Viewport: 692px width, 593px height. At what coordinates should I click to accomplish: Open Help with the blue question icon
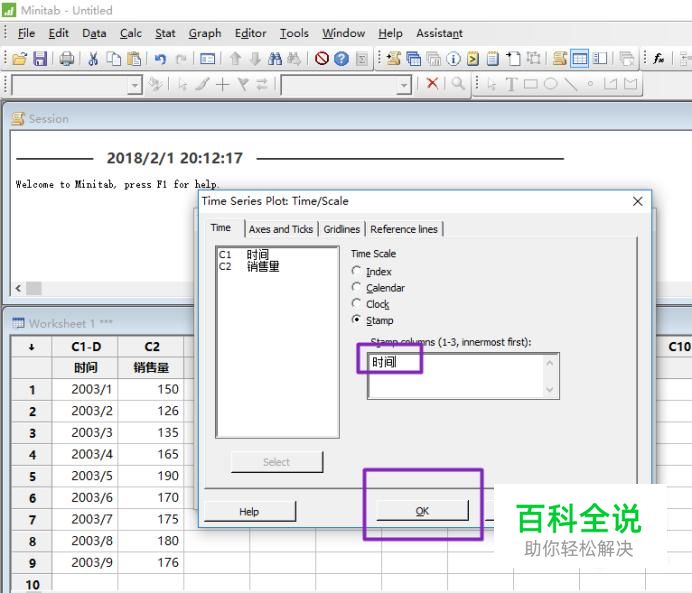point(341,59)
